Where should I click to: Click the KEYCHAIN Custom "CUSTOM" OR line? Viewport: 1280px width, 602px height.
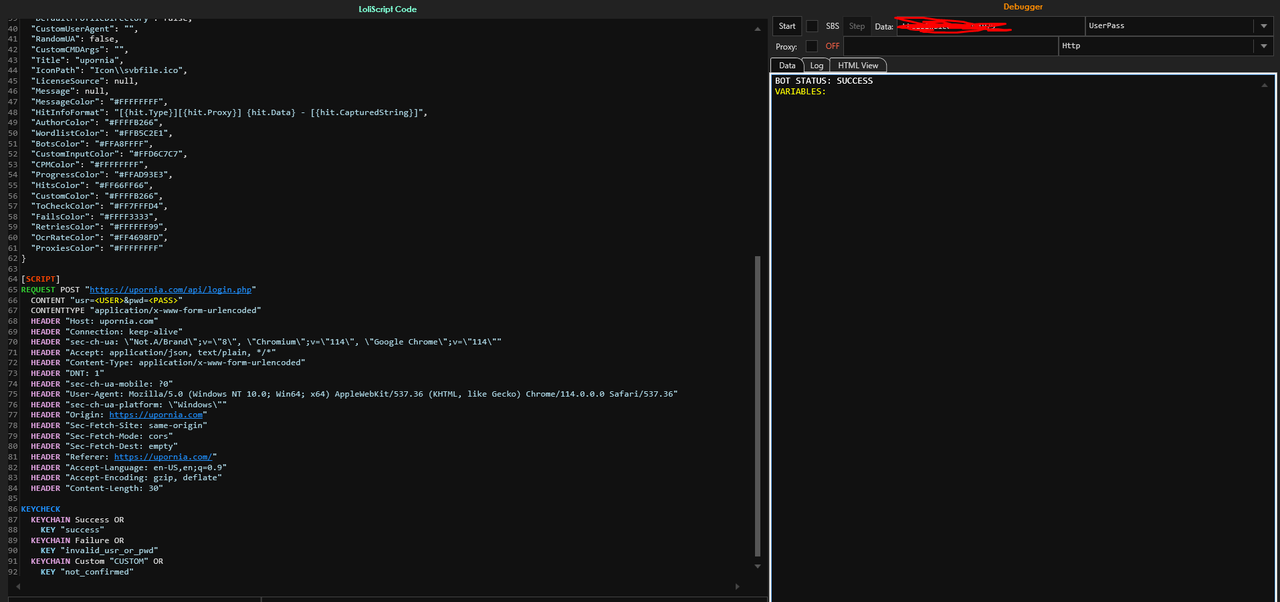pos(97,561)
